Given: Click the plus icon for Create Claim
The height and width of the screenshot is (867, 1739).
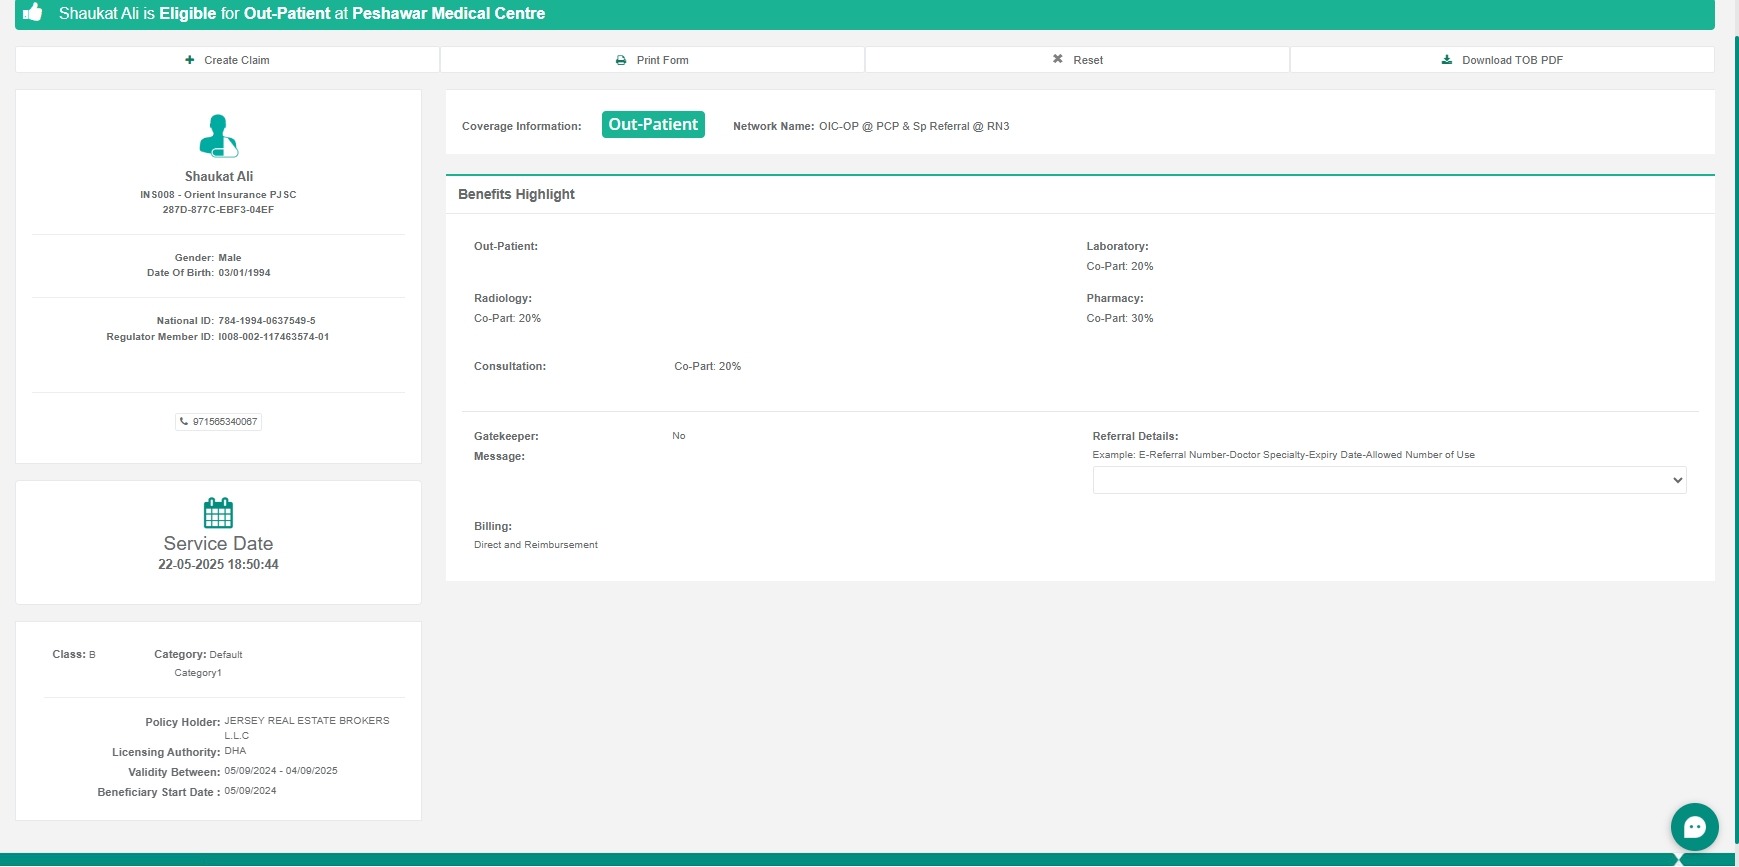Looking at the screenshot, I should [x=190, y=60].
